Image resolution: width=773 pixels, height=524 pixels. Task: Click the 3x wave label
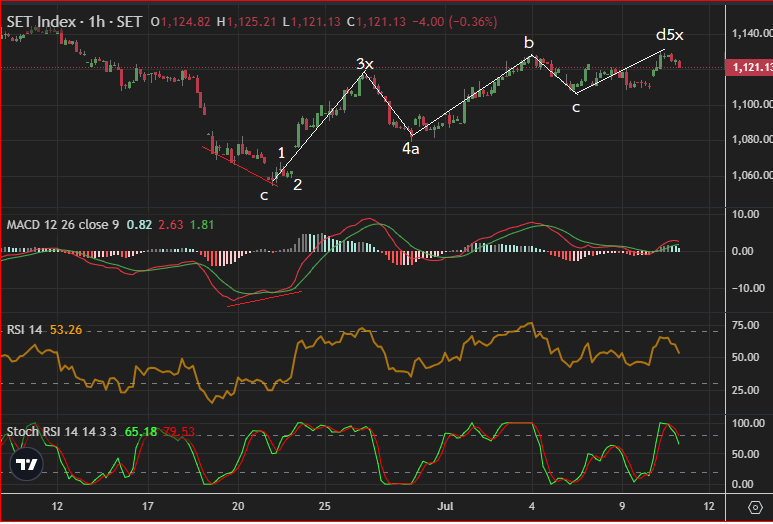(x=365, y=64)
